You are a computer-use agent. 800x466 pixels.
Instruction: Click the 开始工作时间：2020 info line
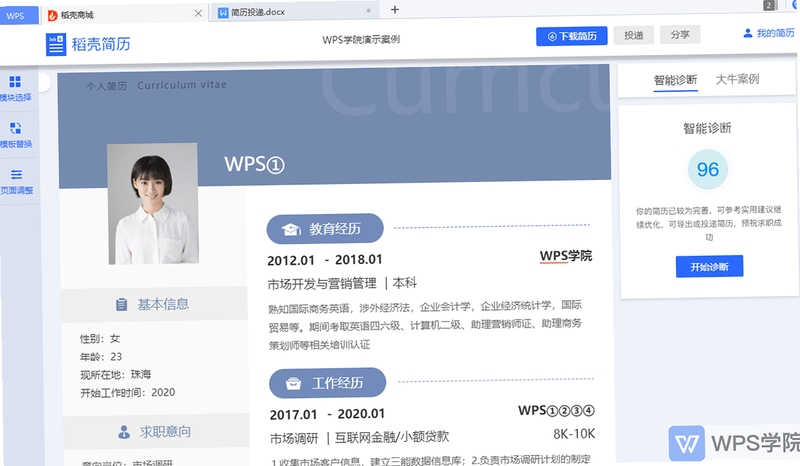128,393
